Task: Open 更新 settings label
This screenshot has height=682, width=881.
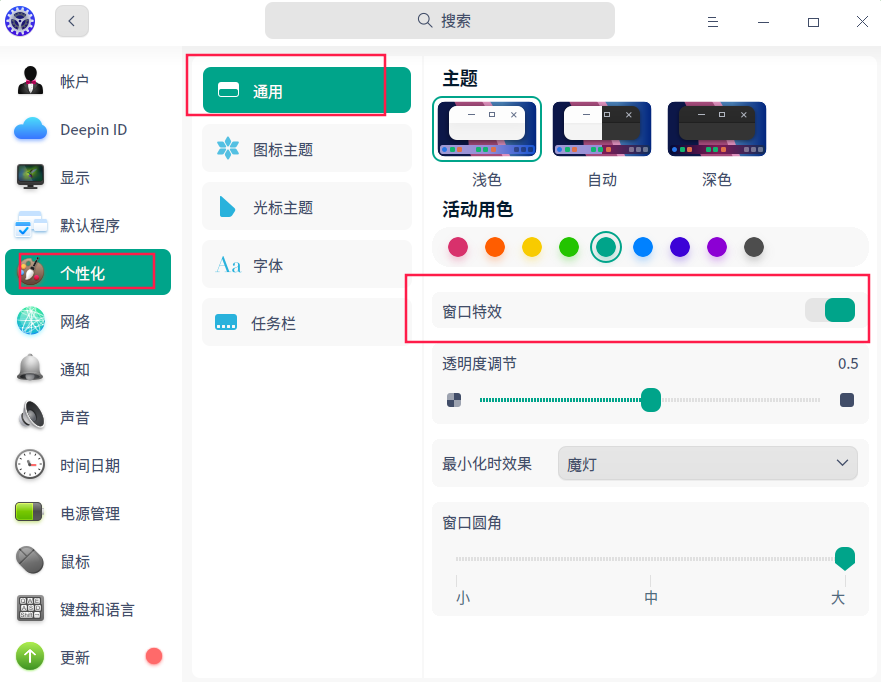Action: click(x=75, y=657)
